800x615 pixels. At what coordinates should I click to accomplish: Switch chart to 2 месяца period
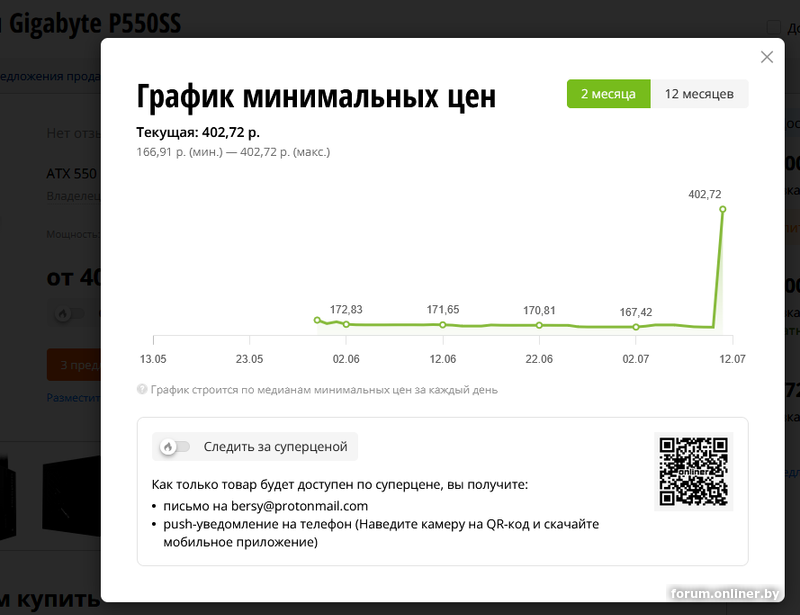[x=608, y=94]
